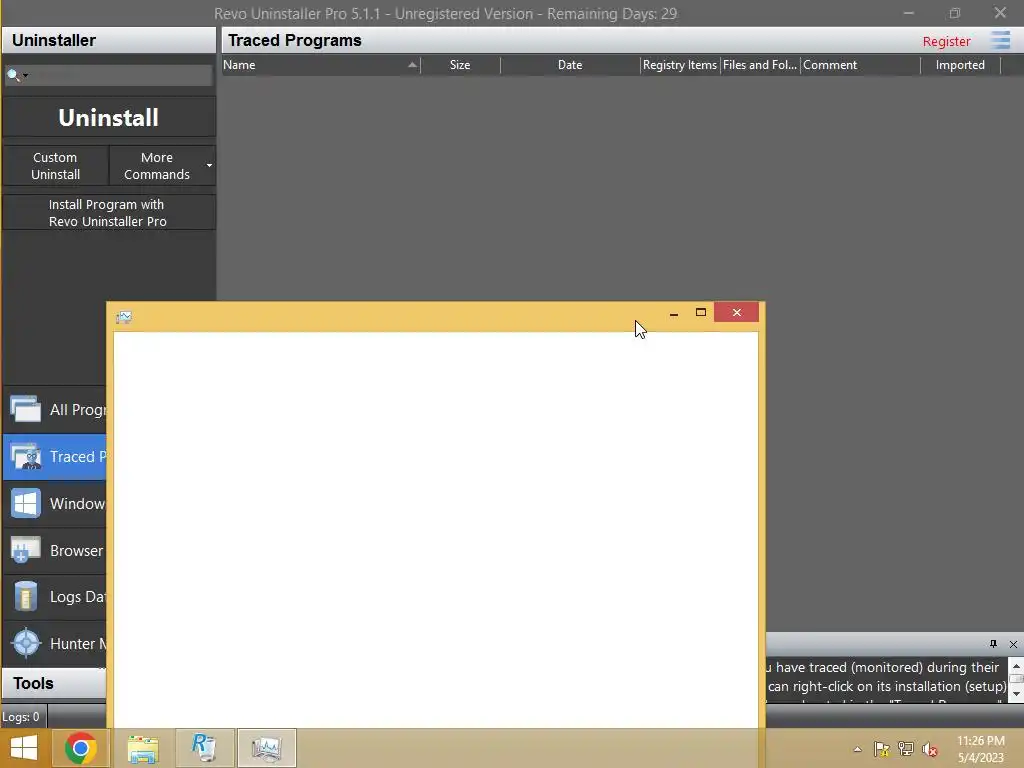Click description panel scroll up arrow
Viewport: 1024px width, 768px height.
(x=1016, y=665)
